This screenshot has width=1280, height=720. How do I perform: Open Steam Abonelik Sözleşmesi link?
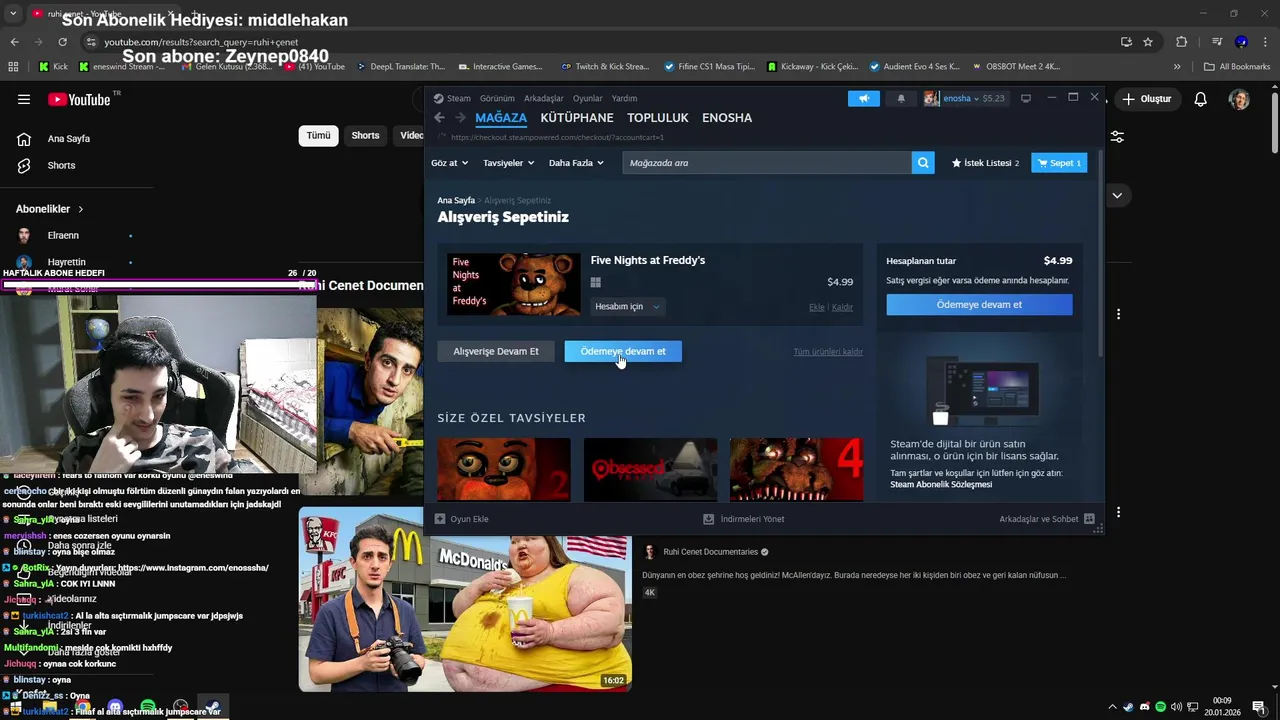[941, 485]
